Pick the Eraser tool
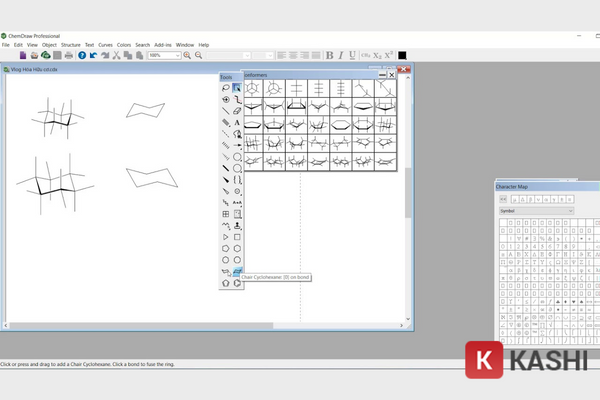600x400 pixels. 237,111
